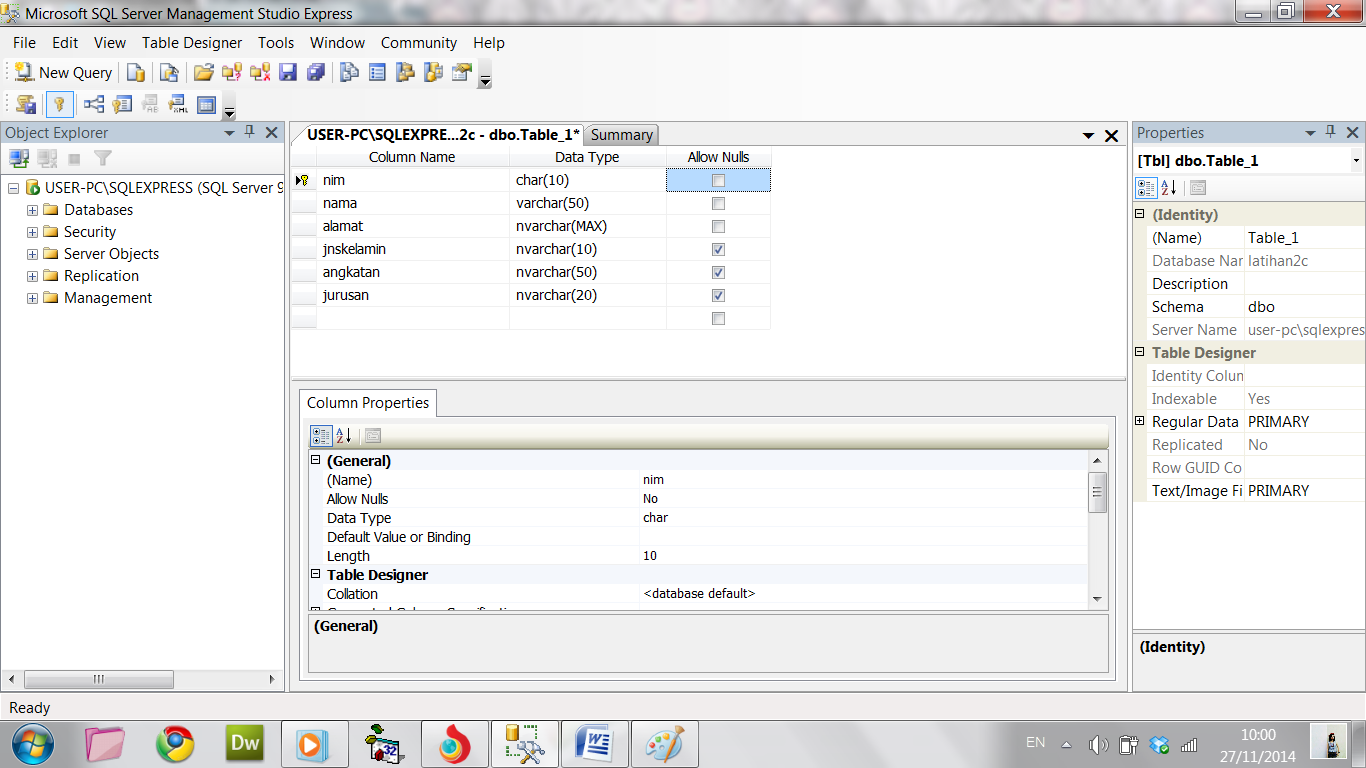Toggle Allow Nulls for nim column

click(x=718, y=180)
